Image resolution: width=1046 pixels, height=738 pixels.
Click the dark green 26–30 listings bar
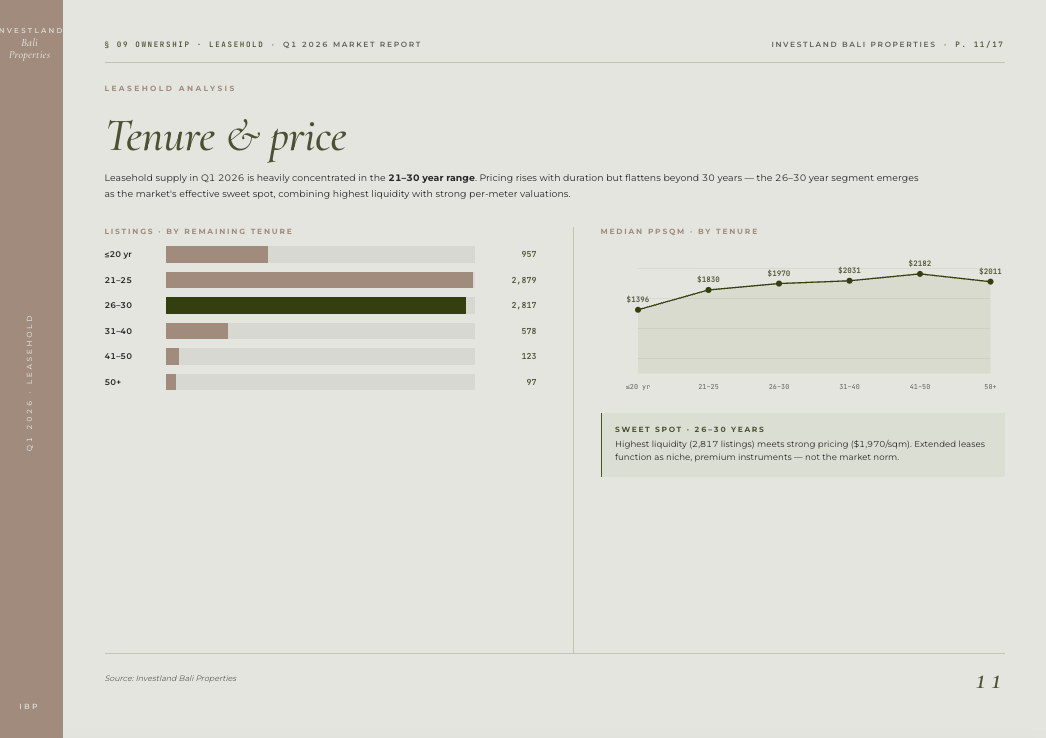point(316,306)
